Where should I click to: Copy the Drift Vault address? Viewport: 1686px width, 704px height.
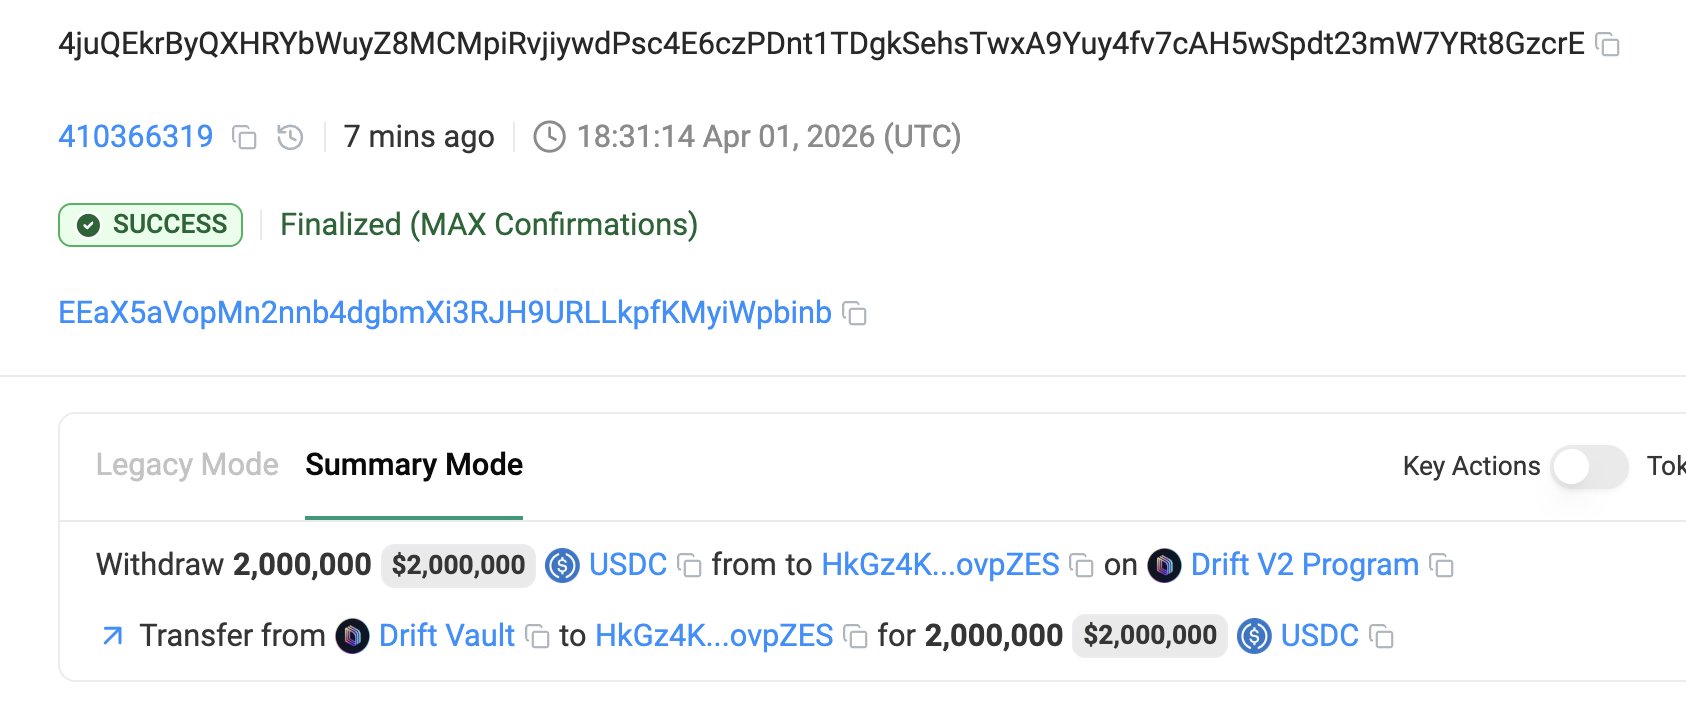pyautogui.click(x=537, y=637)
